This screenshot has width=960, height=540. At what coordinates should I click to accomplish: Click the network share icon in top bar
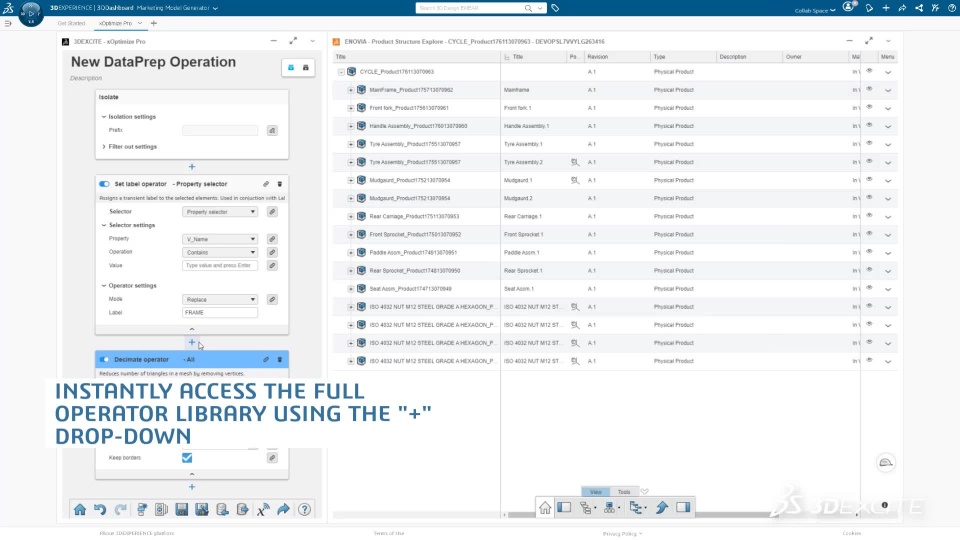click(x=919, y=8)
